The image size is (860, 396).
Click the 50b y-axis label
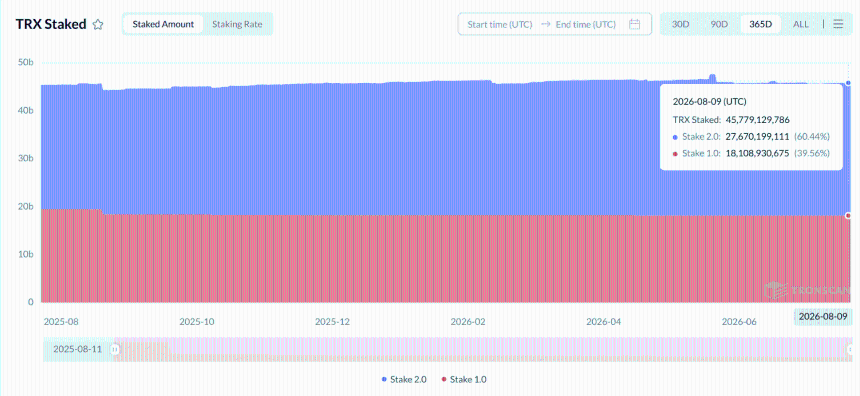[26, 63]
